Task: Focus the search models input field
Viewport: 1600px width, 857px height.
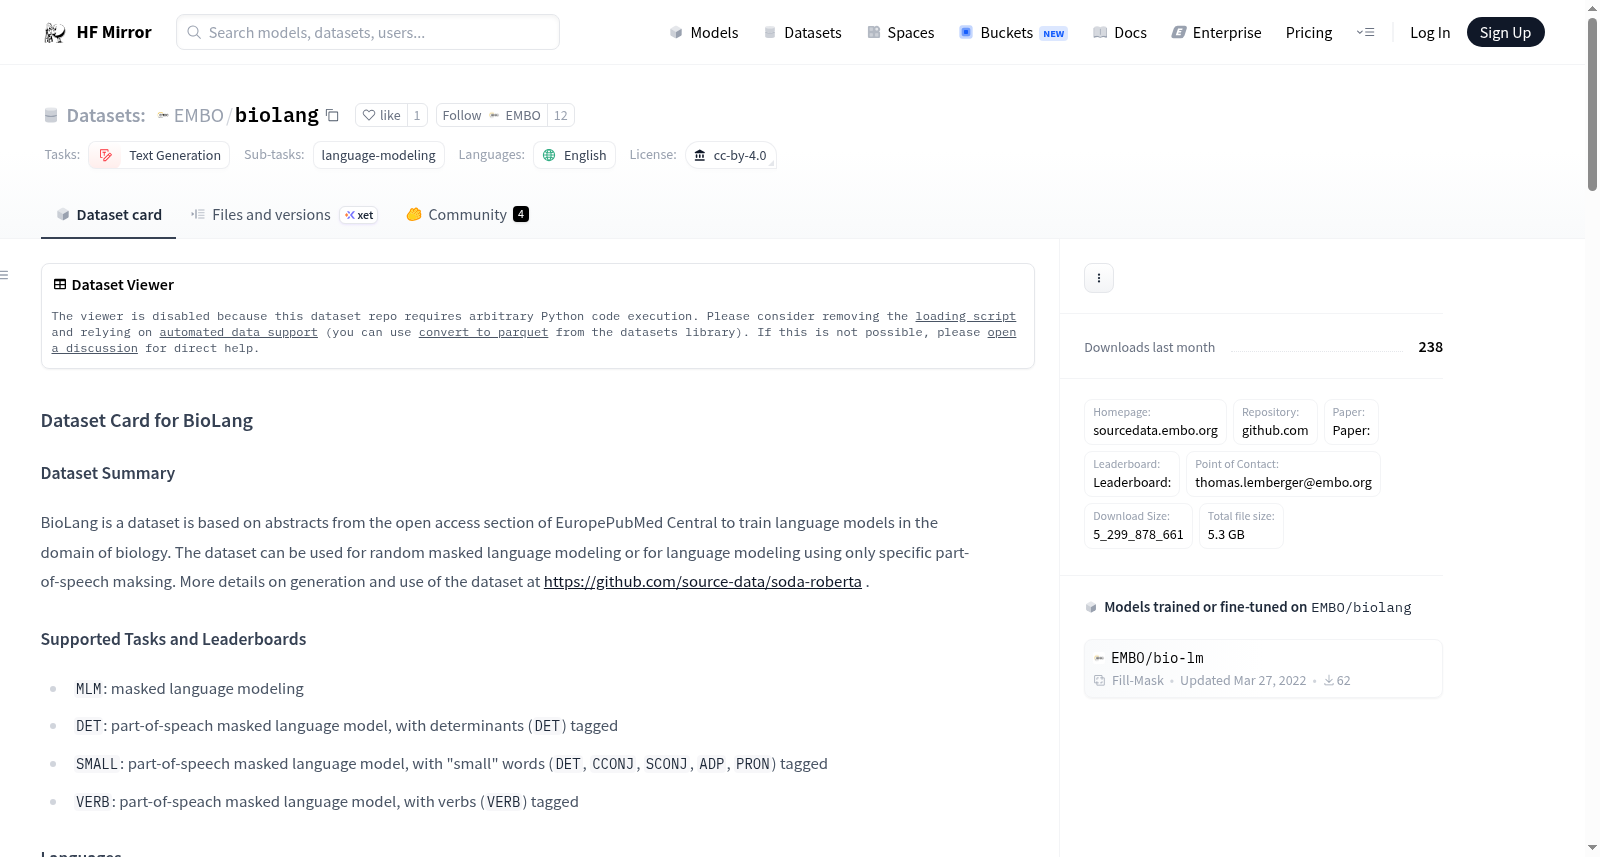Action: point(368,32)
